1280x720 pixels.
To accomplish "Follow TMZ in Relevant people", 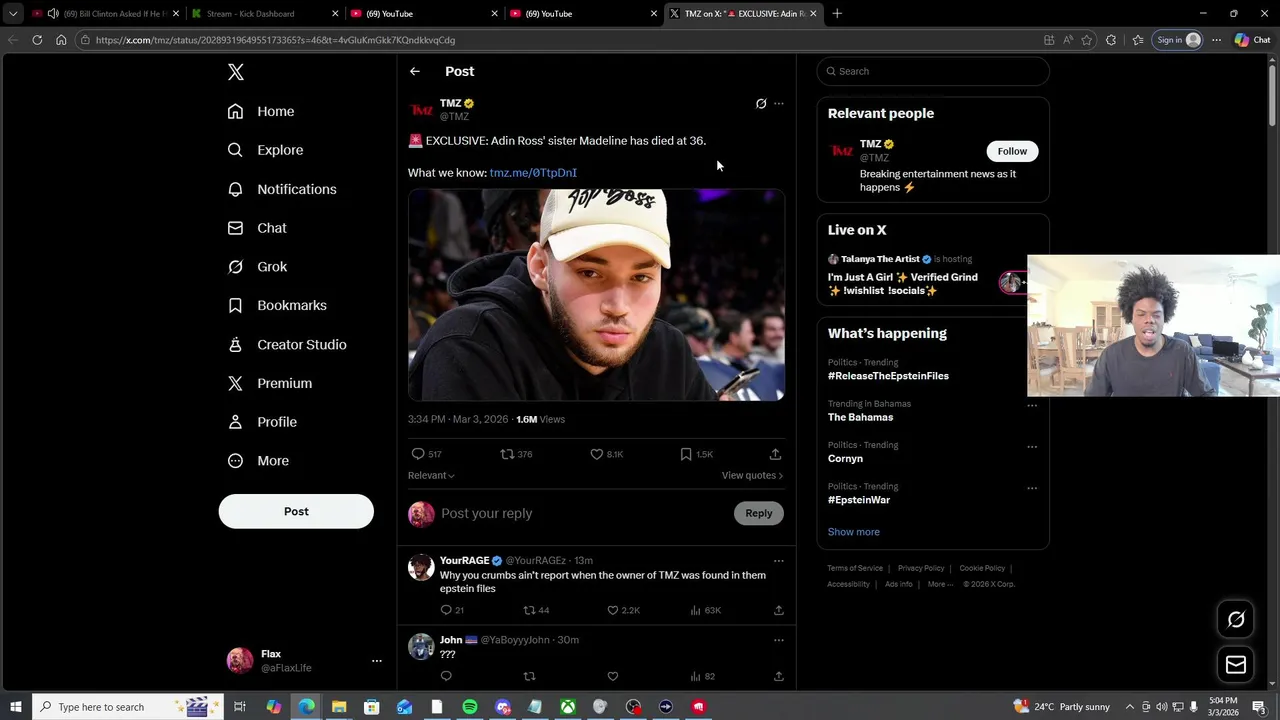I will tap(1012, 151).
